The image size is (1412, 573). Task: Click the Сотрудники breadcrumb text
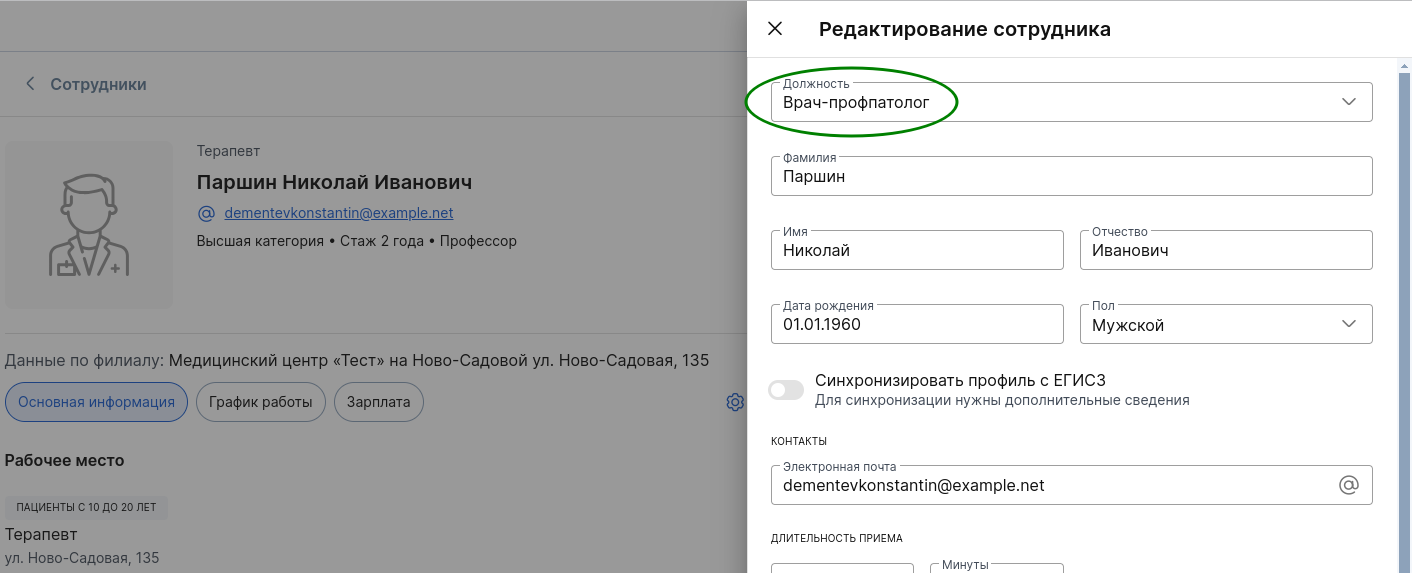click(98, 84)
